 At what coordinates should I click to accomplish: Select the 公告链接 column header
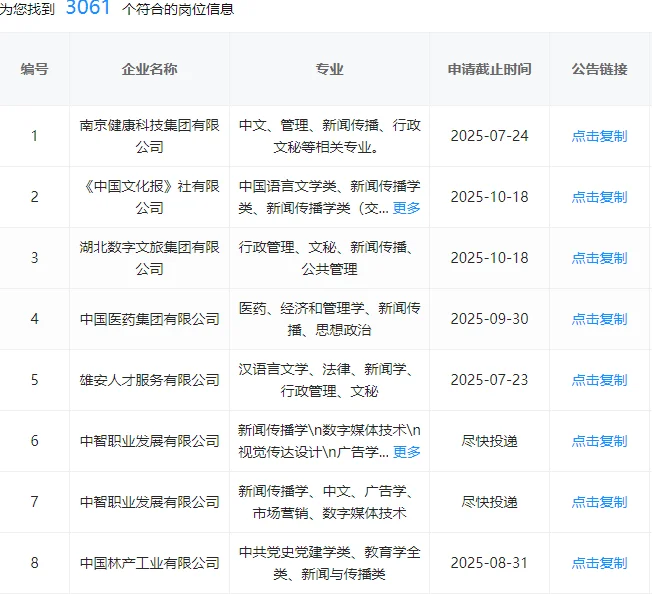click(599, 69)
